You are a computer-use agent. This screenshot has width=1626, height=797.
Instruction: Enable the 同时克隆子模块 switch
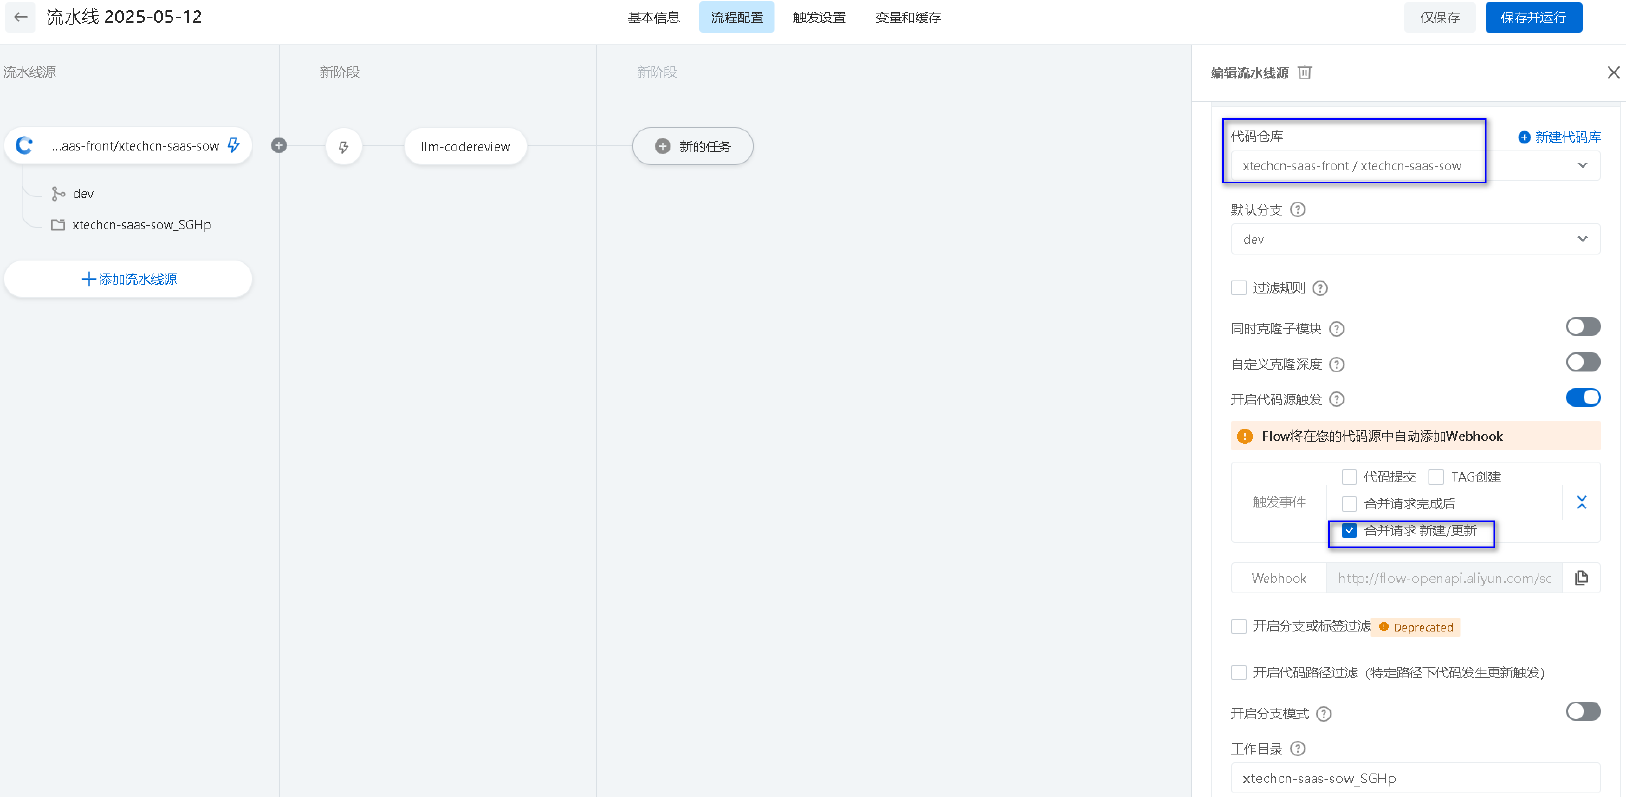point(1582,327)
